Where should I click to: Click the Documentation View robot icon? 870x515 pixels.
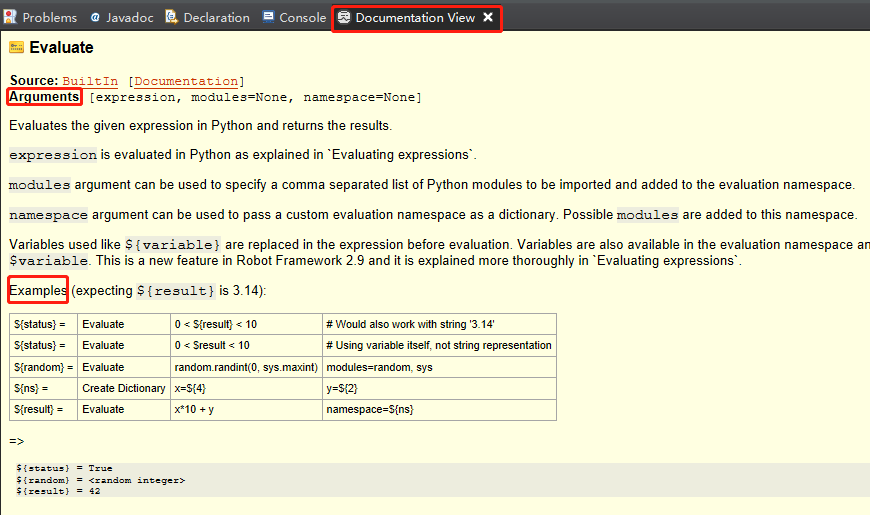point(344,17)
